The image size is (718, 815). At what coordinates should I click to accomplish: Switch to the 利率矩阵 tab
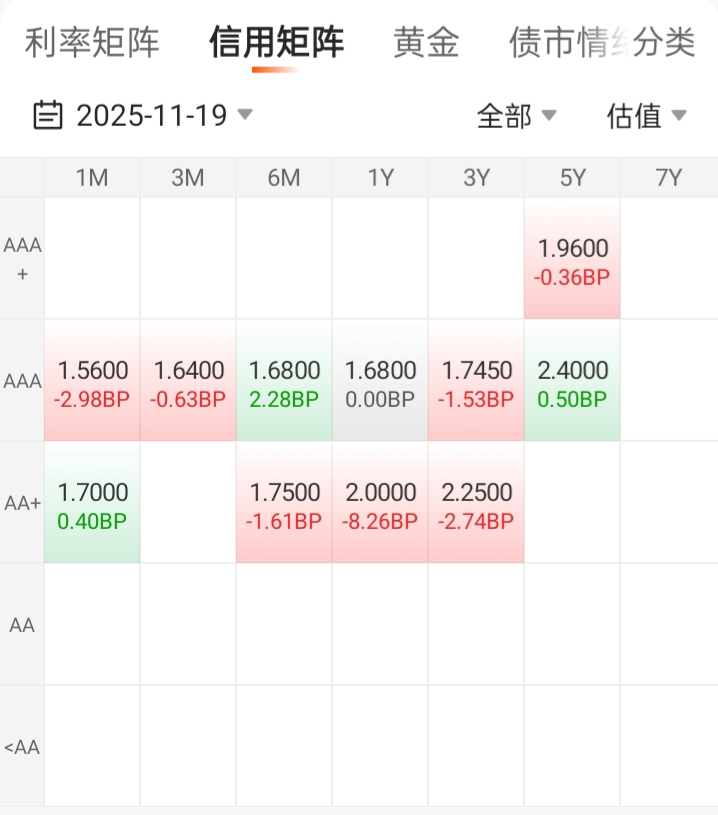point(92,43)
